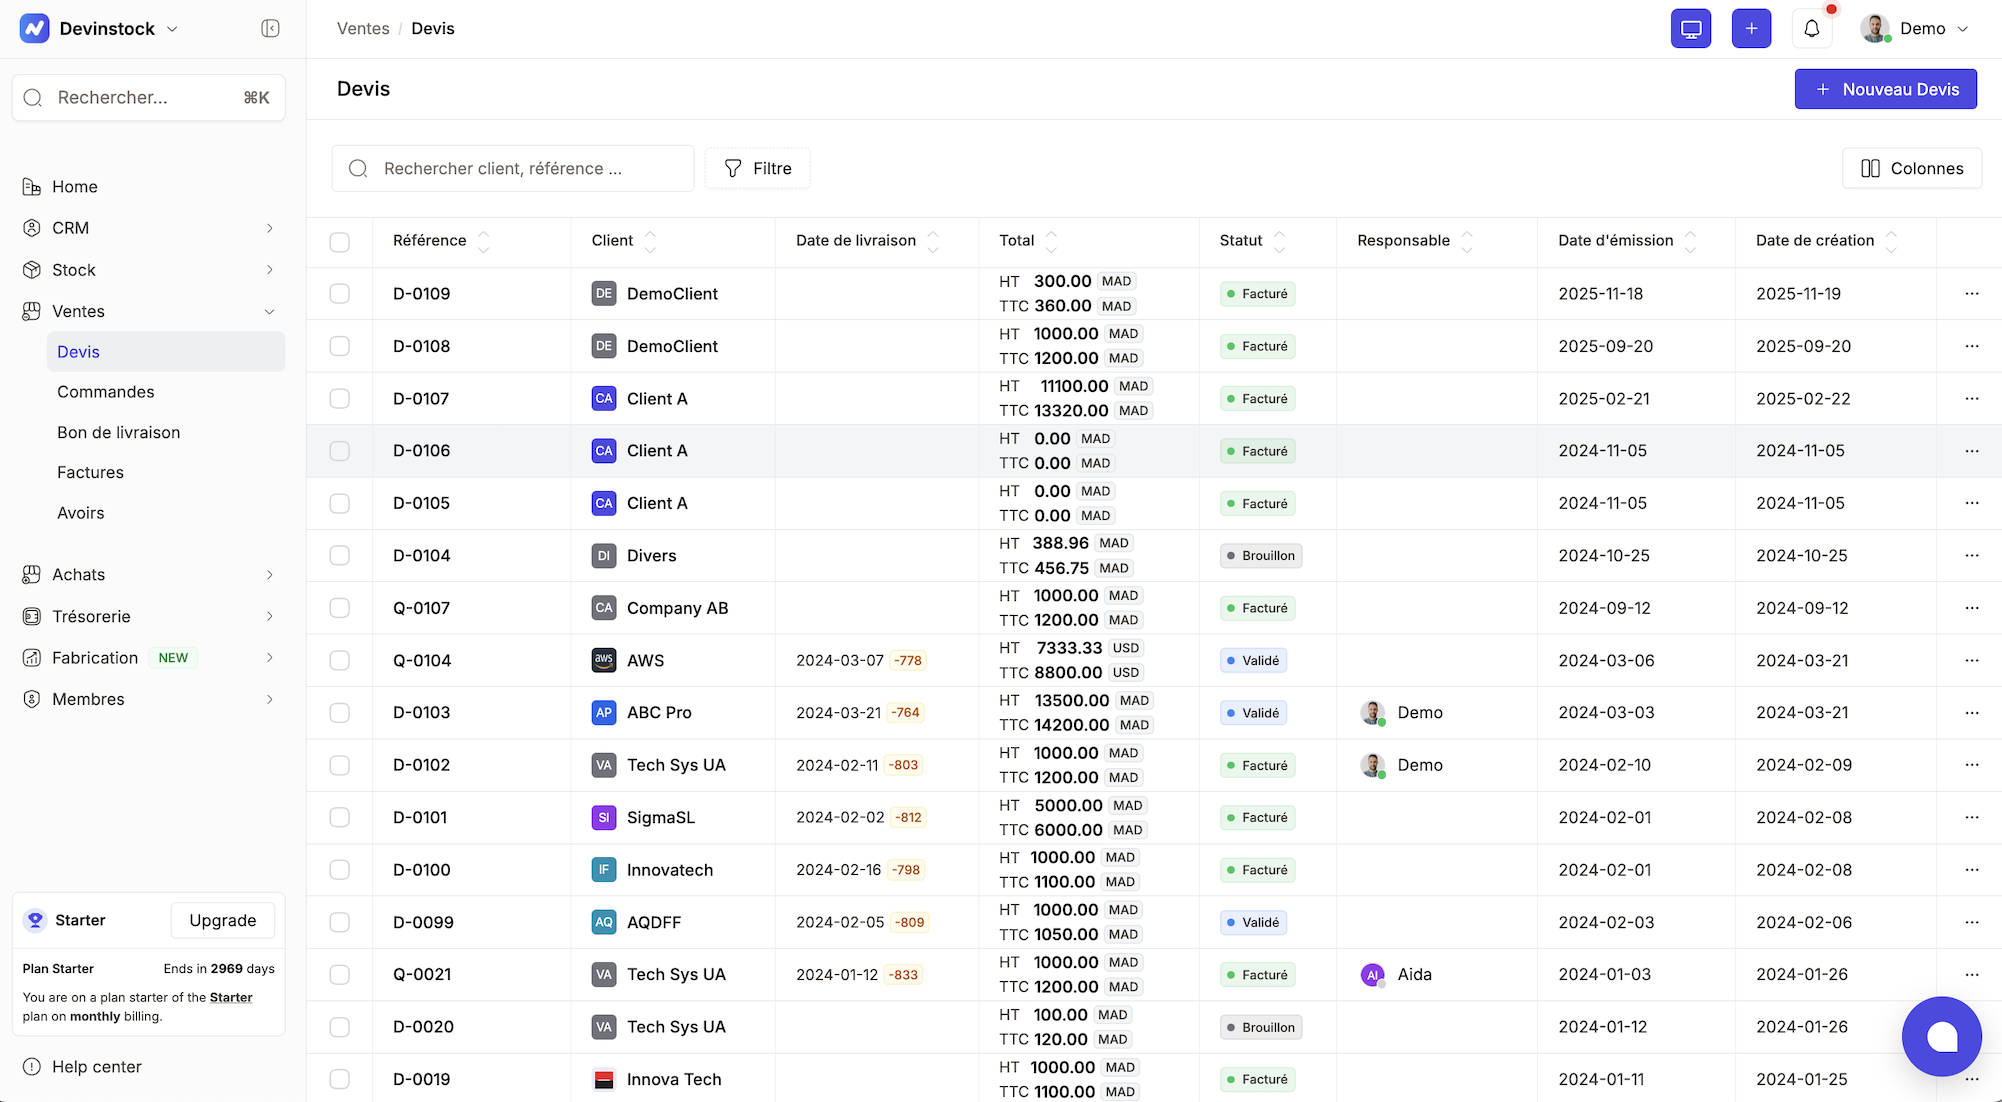Click the Nouveau Devis button
The height and width of the screenshot is (1102, 2002).
click(1885, 89)
